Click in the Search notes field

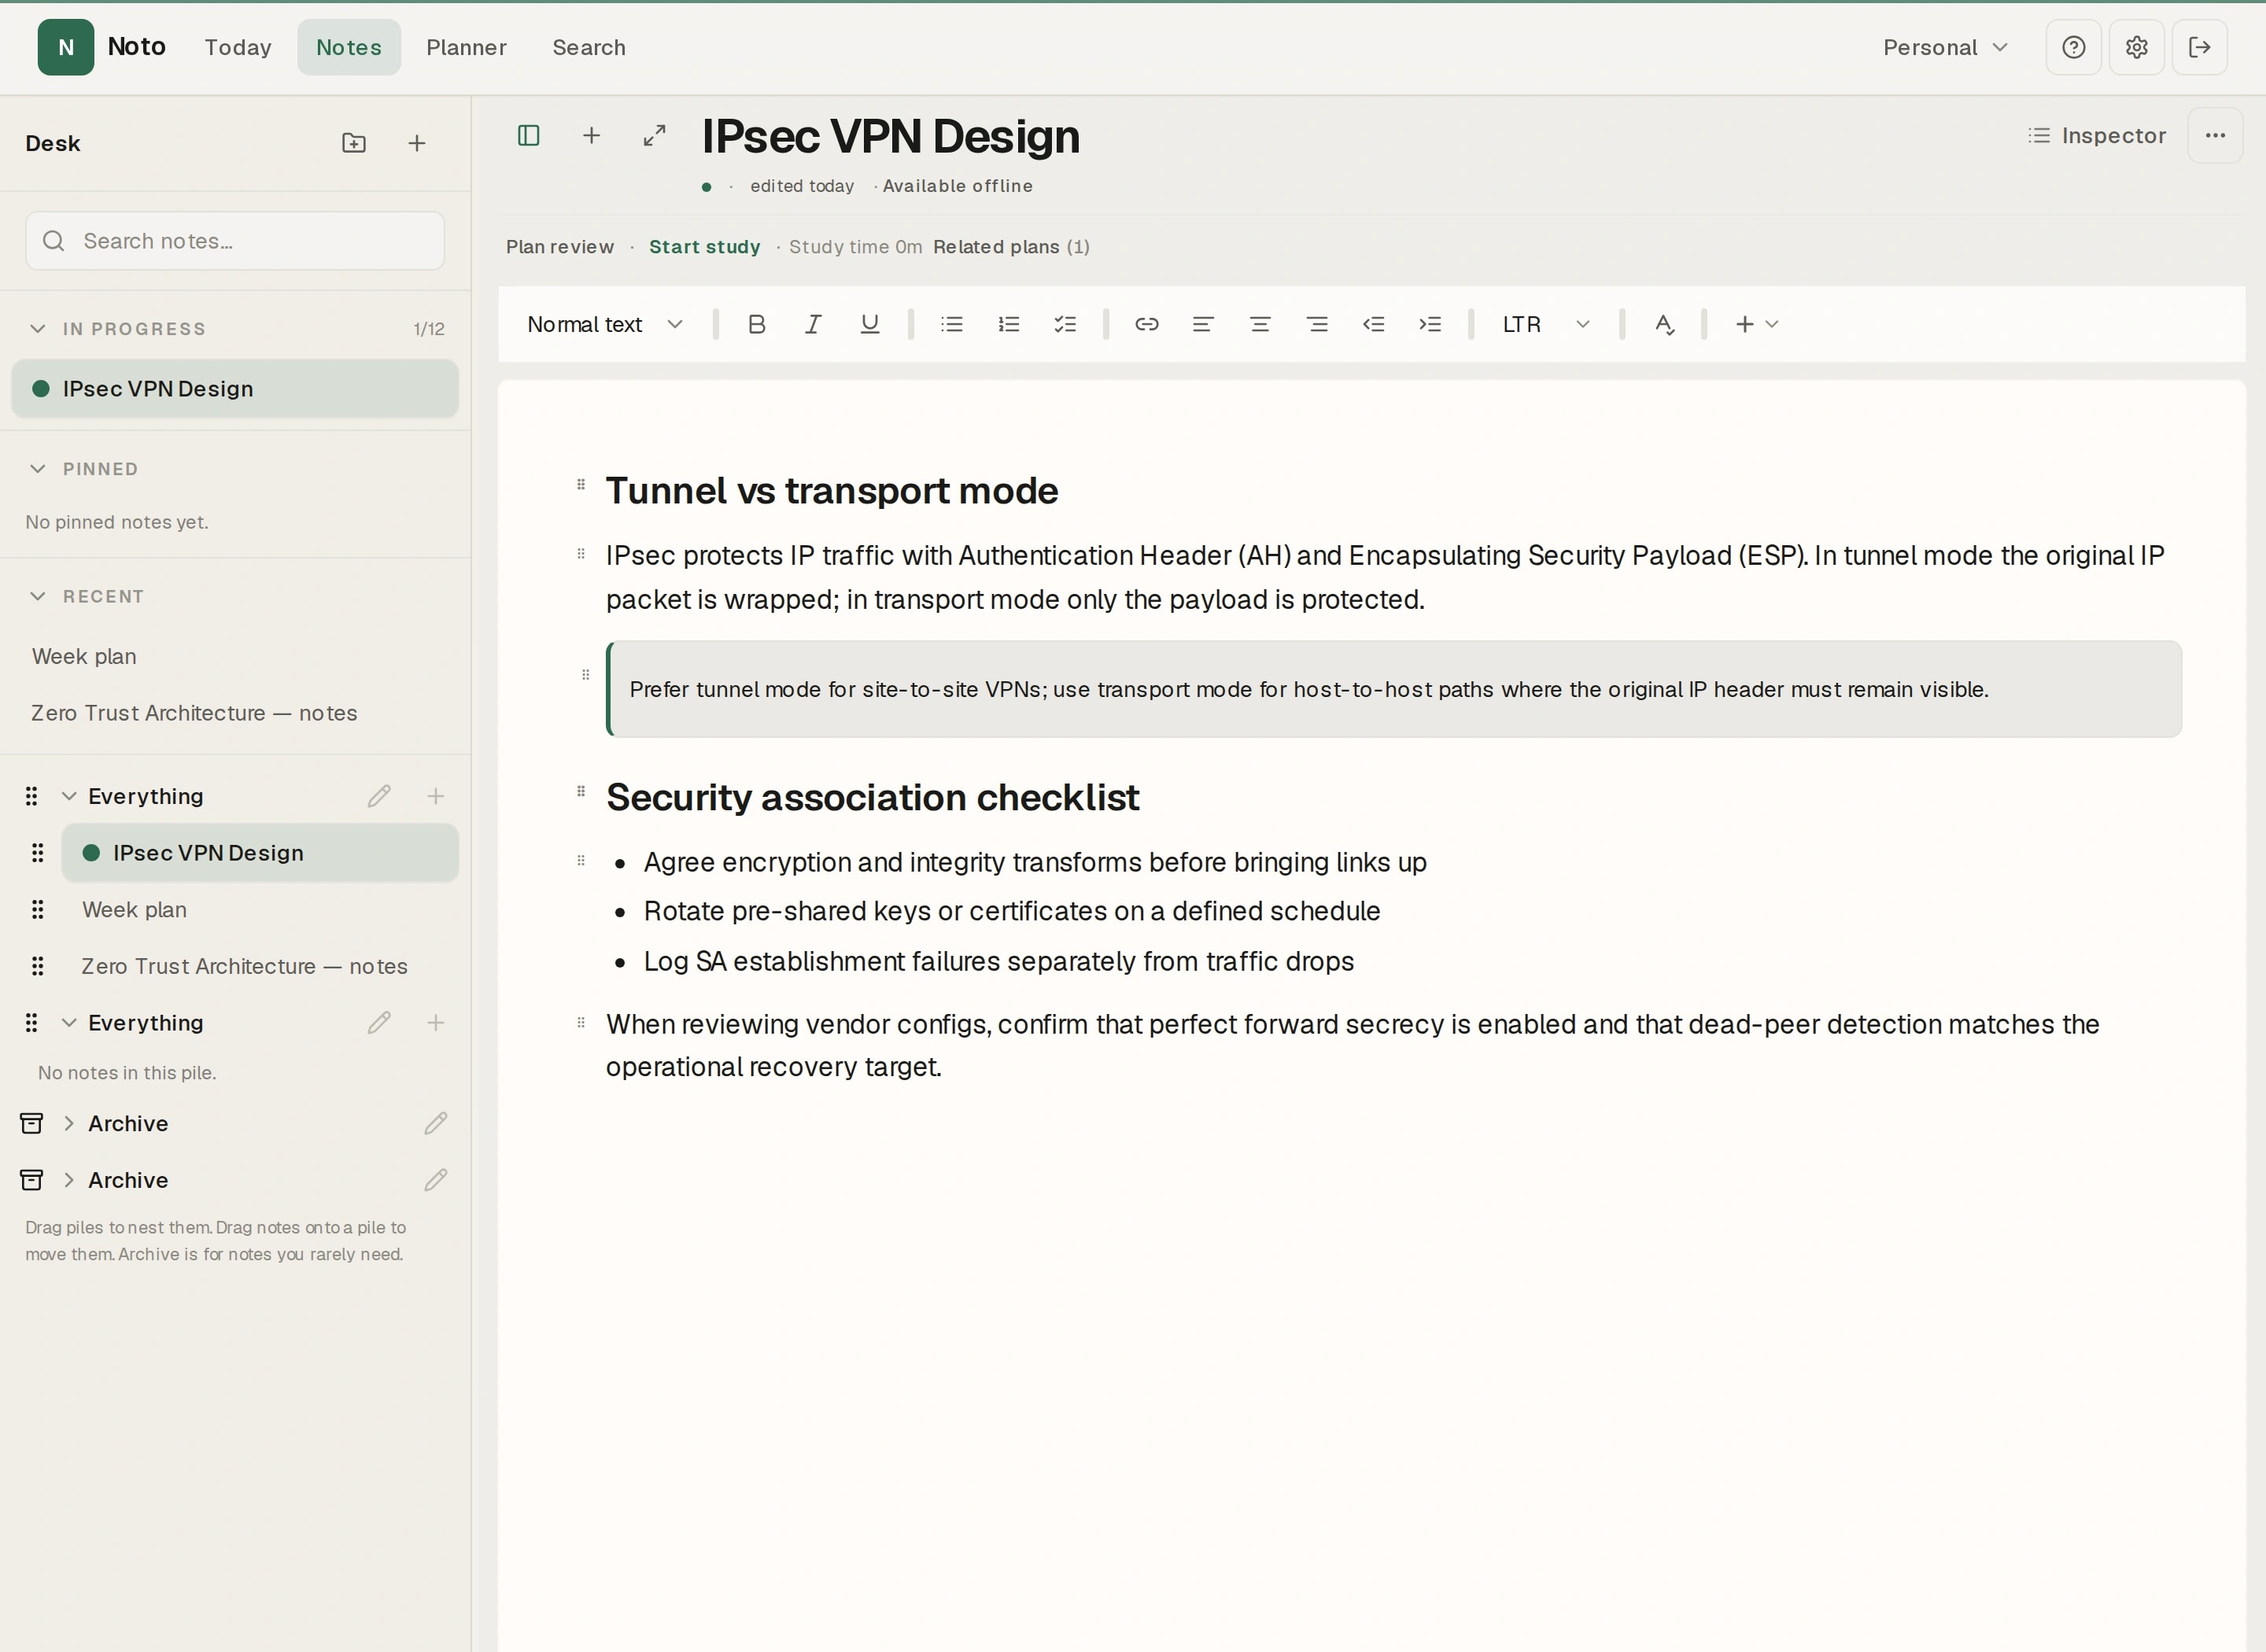[235, 241]
